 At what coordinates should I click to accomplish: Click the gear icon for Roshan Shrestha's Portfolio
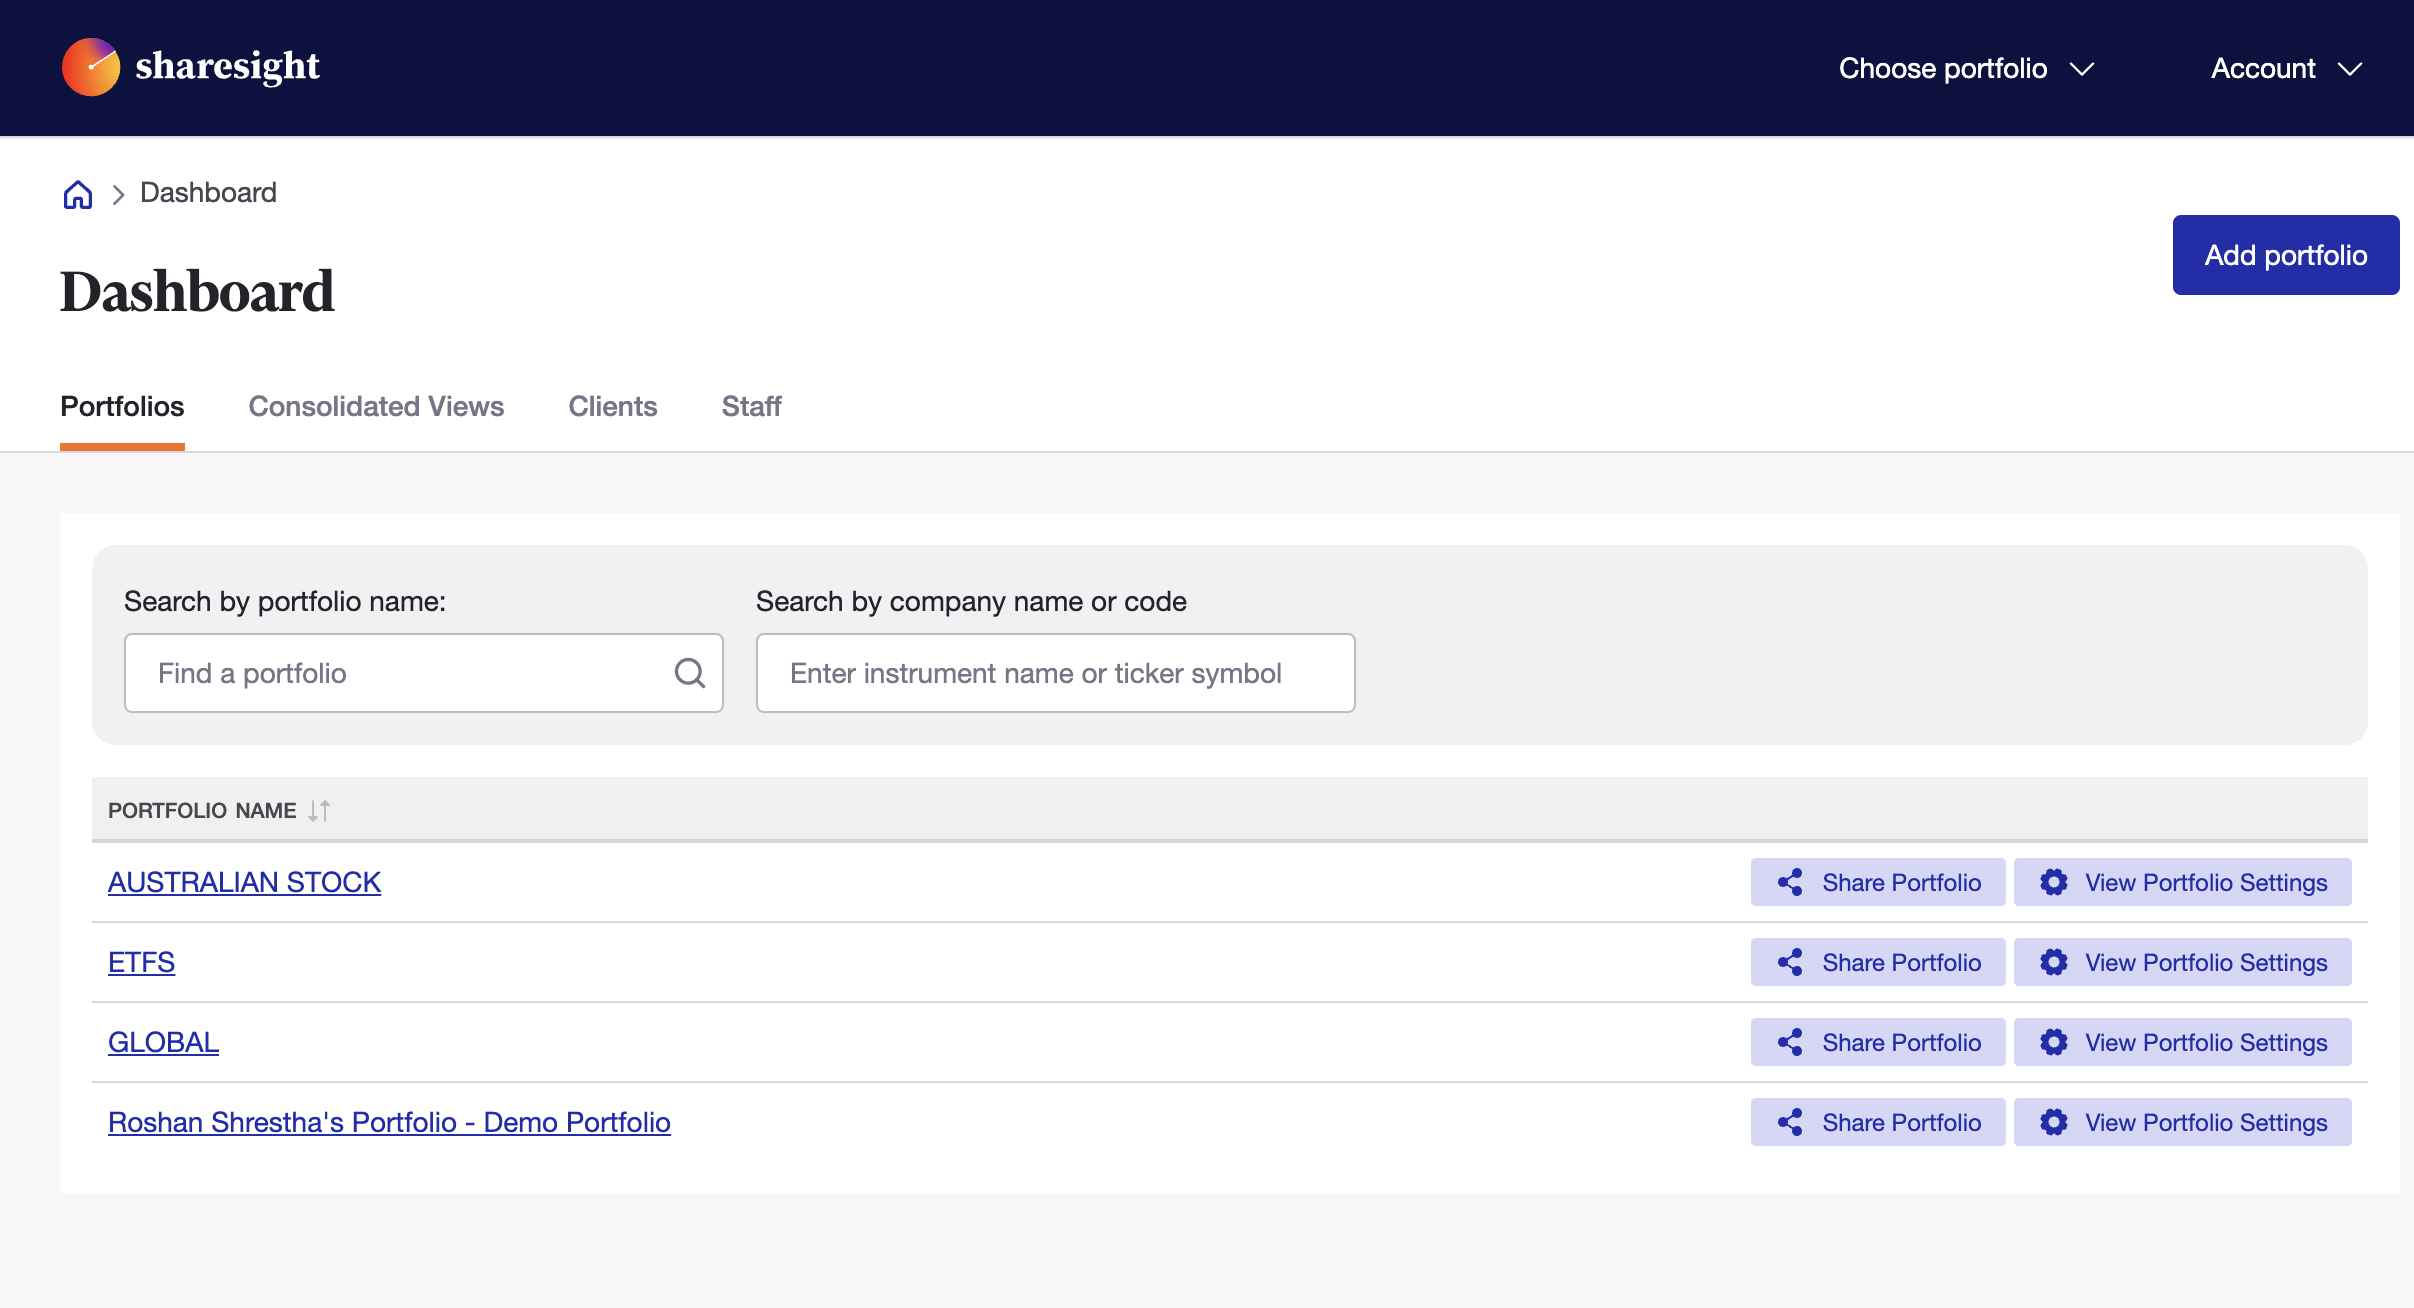(x=2055, y=1122)
